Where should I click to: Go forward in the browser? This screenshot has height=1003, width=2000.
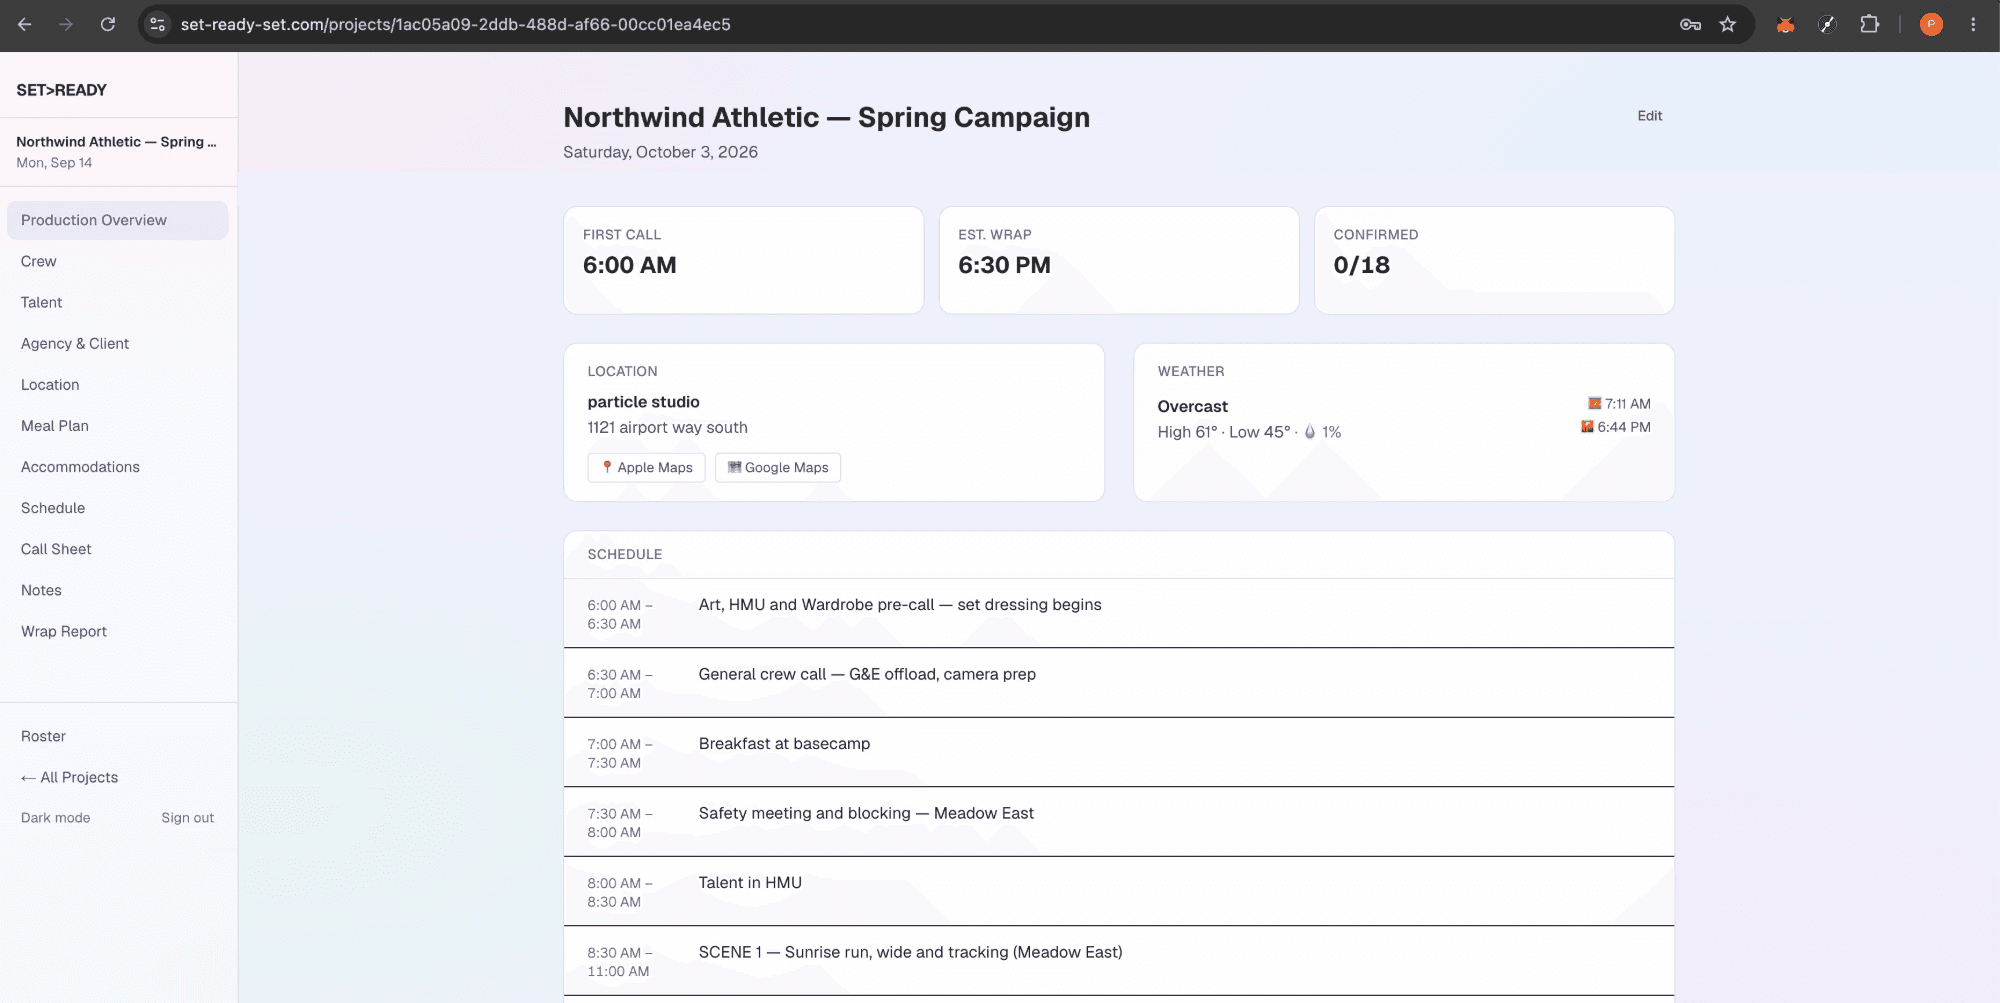click(66, 24)
